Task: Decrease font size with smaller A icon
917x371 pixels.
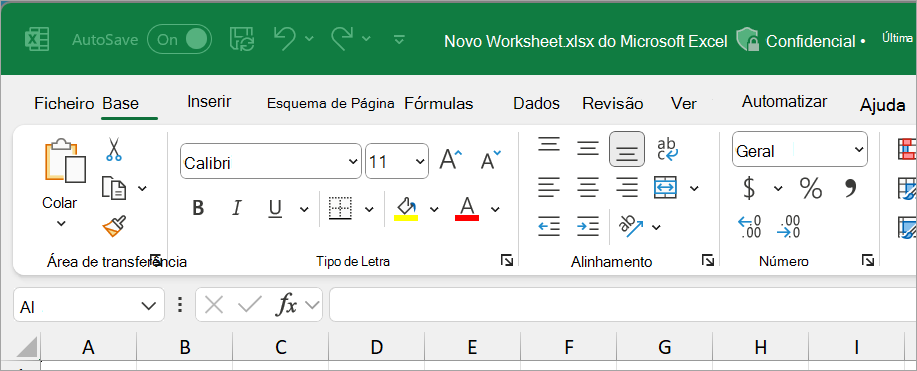Action: coord(490,159)
